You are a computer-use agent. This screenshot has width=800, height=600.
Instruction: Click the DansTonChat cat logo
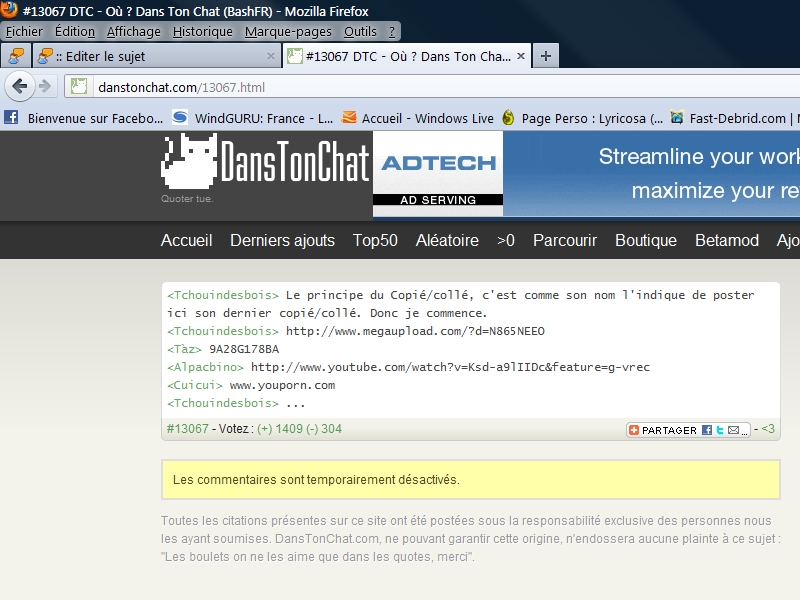[x=189, y=161]
